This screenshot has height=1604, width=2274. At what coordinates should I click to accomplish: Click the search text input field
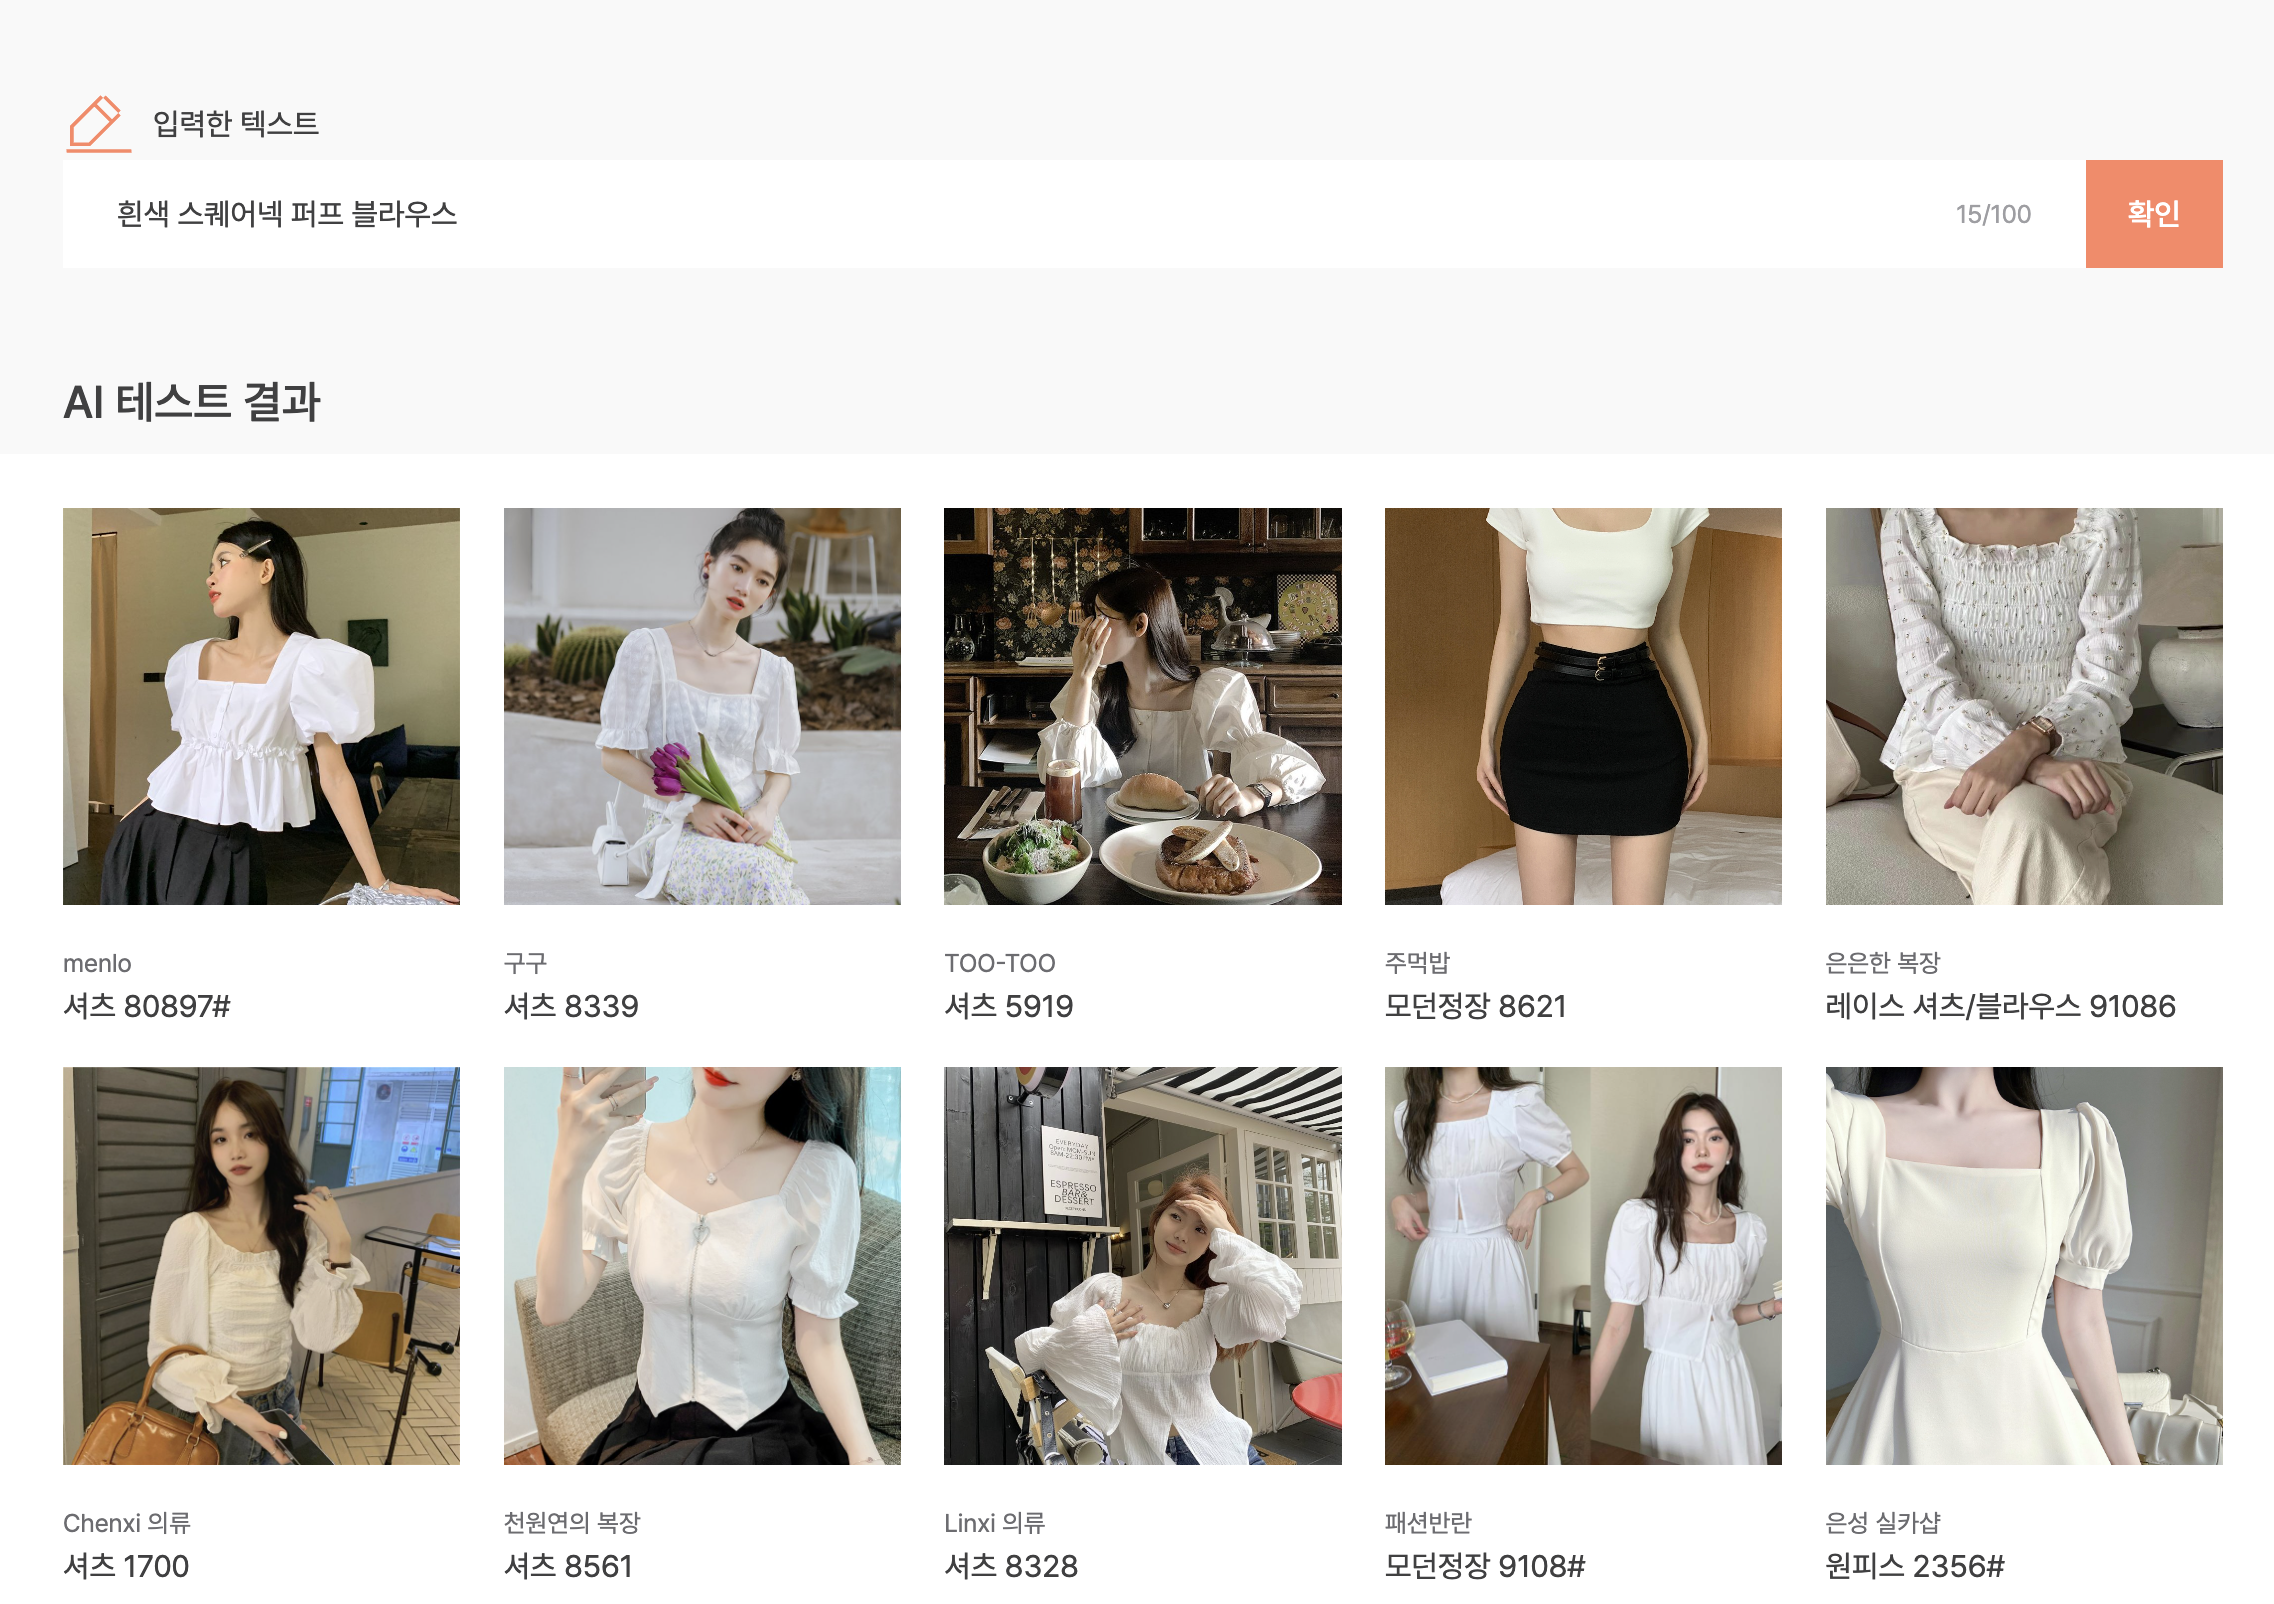pos(1000,214)
